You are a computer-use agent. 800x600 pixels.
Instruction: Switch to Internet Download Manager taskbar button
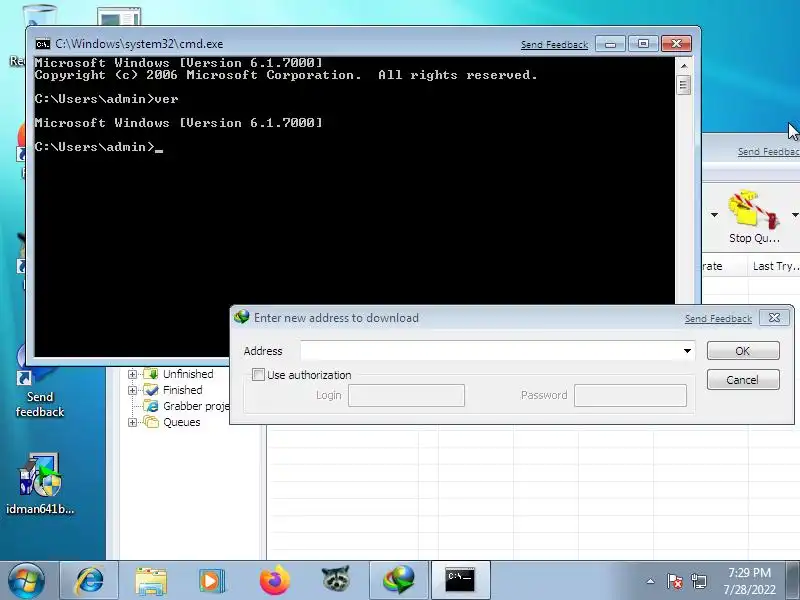point(398,581)
